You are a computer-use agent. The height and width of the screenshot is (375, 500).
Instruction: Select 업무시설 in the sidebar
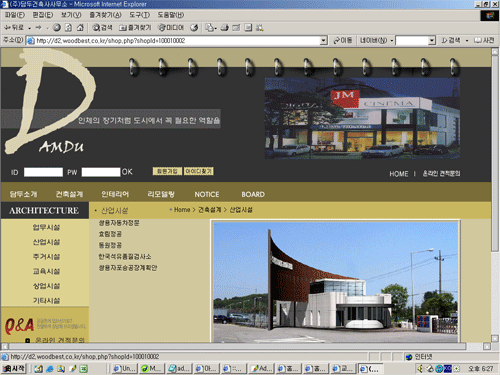coord(46,227)
